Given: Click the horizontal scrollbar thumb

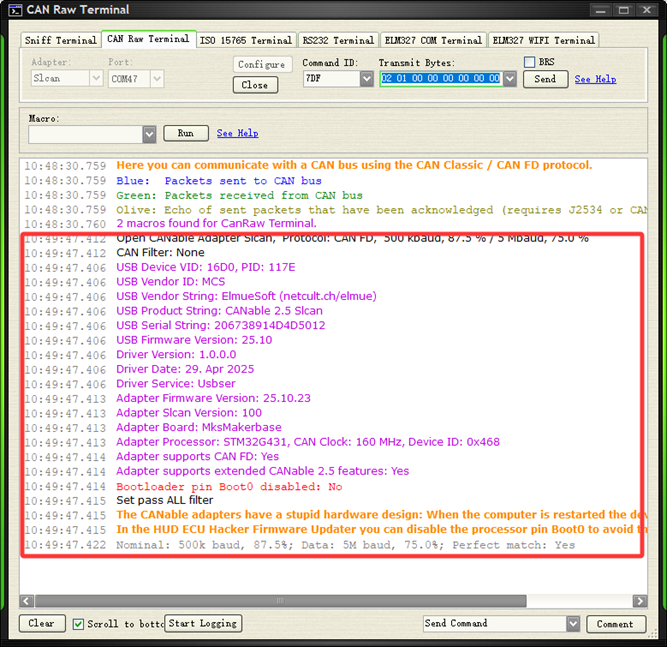Looking at the screenshot, I should pyautogui.click(x=281, y=601).
